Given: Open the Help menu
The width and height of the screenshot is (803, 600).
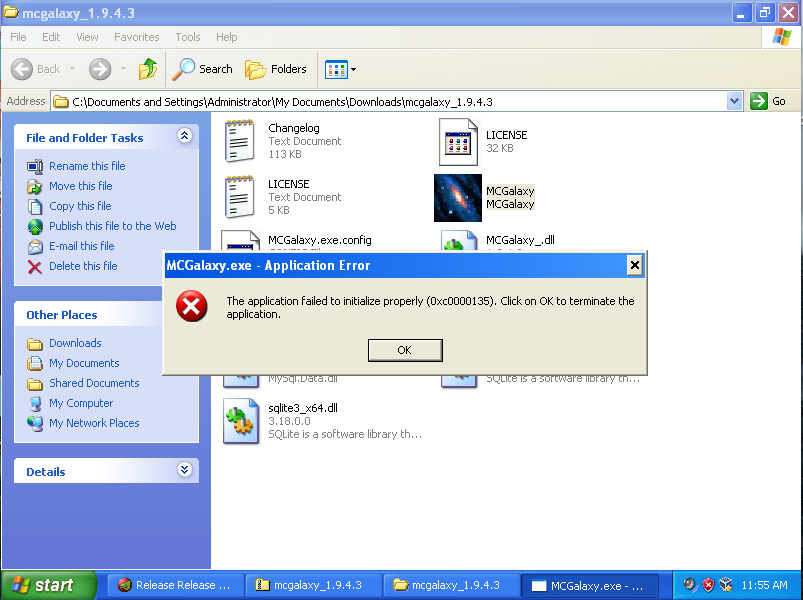Looking at the screenshot, I should click(x=226, y=37).
